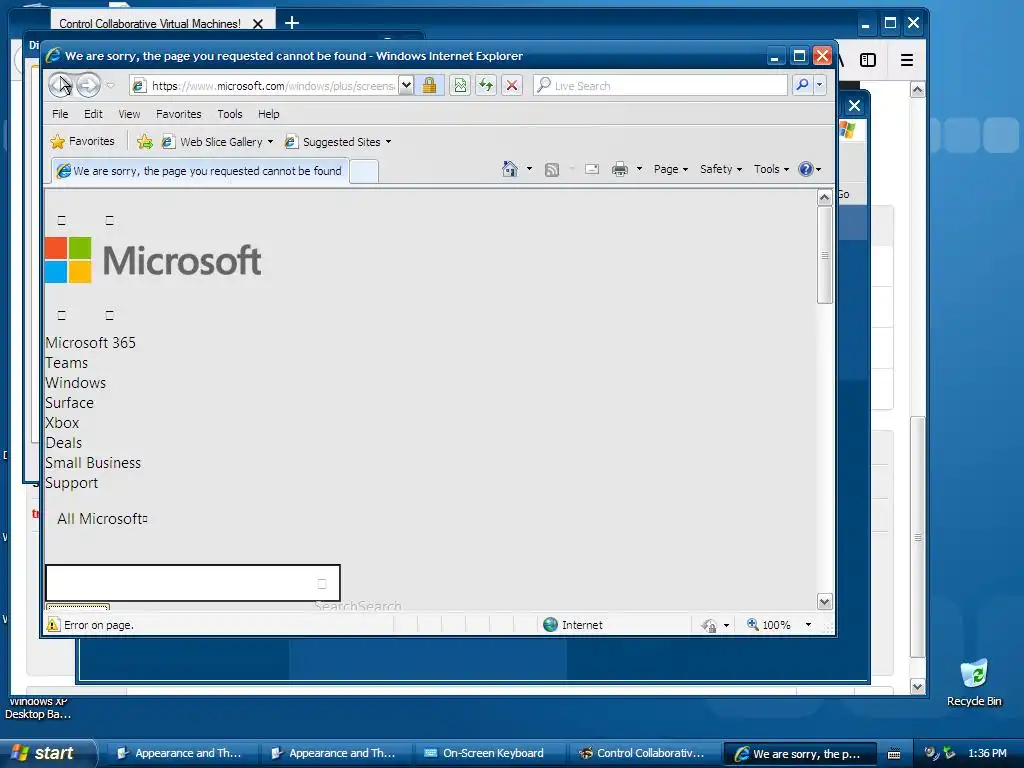Click the red Stop loading icon

[x=512, y=85]
